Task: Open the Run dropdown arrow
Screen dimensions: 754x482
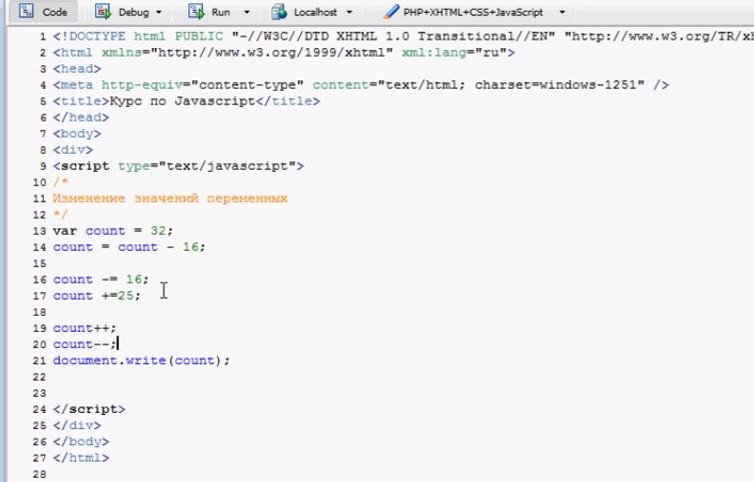Action: pos(247,13)
